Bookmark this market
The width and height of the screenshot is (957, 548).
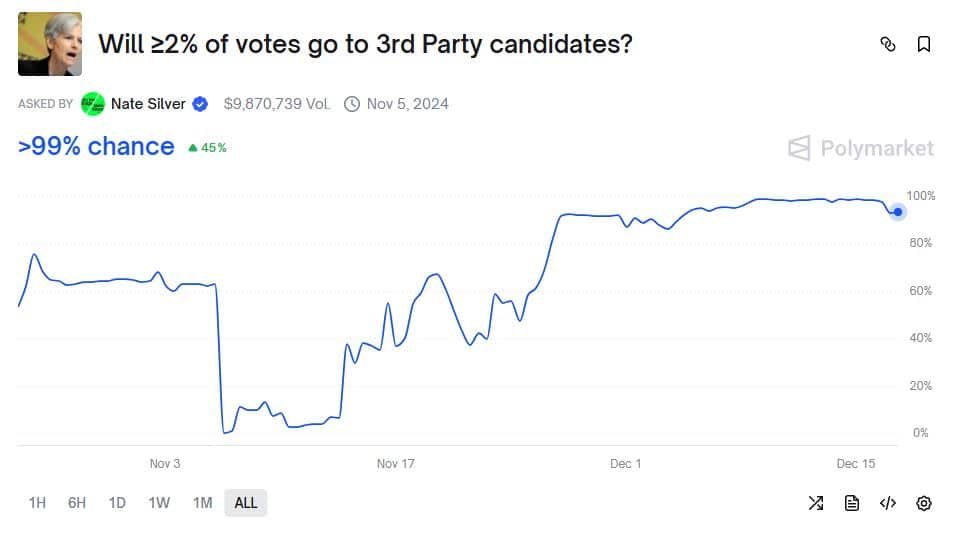point(924,44)
